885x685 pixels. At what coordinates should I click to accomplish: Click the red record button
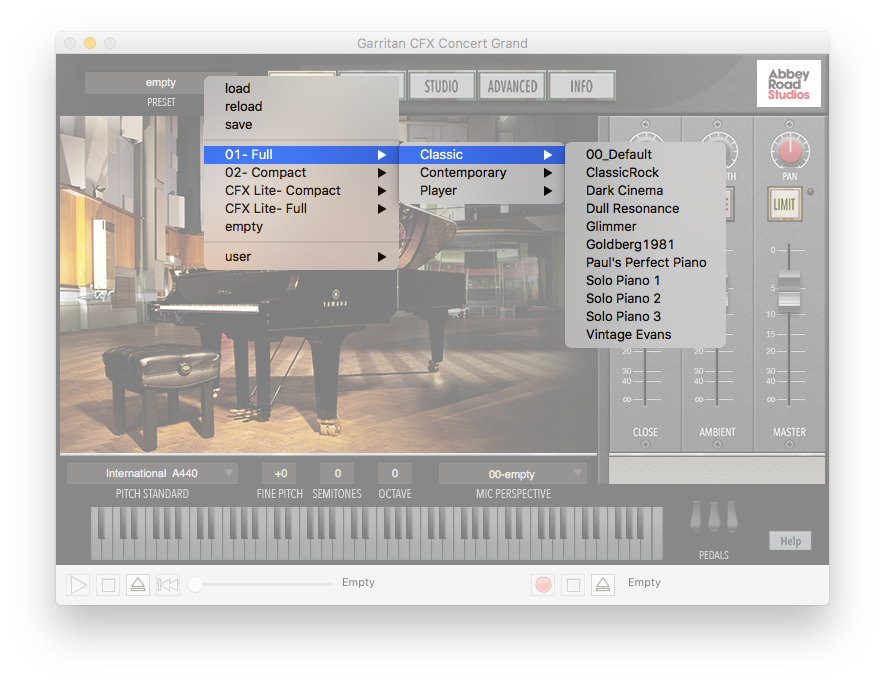[x=543, y=585]
